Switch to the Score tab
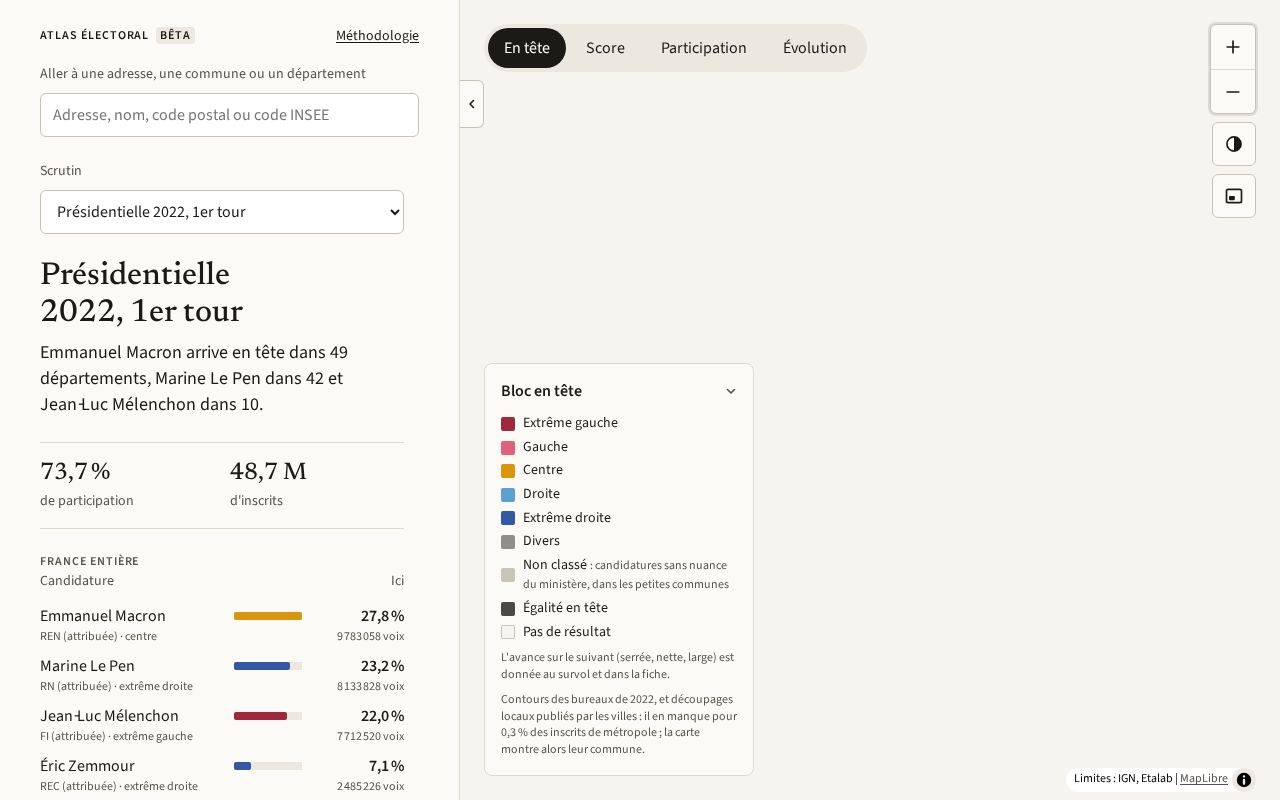This screenshot has width=1280, height=800. [605, 48]
